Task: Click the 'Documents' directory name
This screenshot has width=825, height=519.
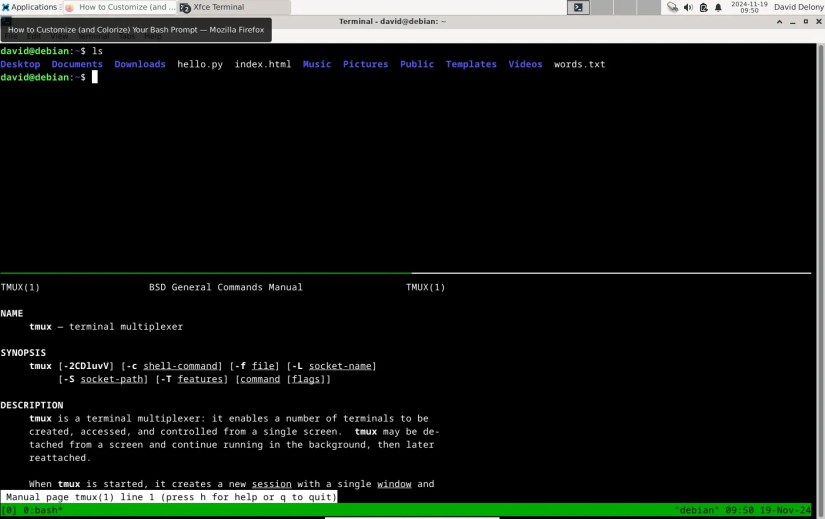Action: tap(77, 64)
